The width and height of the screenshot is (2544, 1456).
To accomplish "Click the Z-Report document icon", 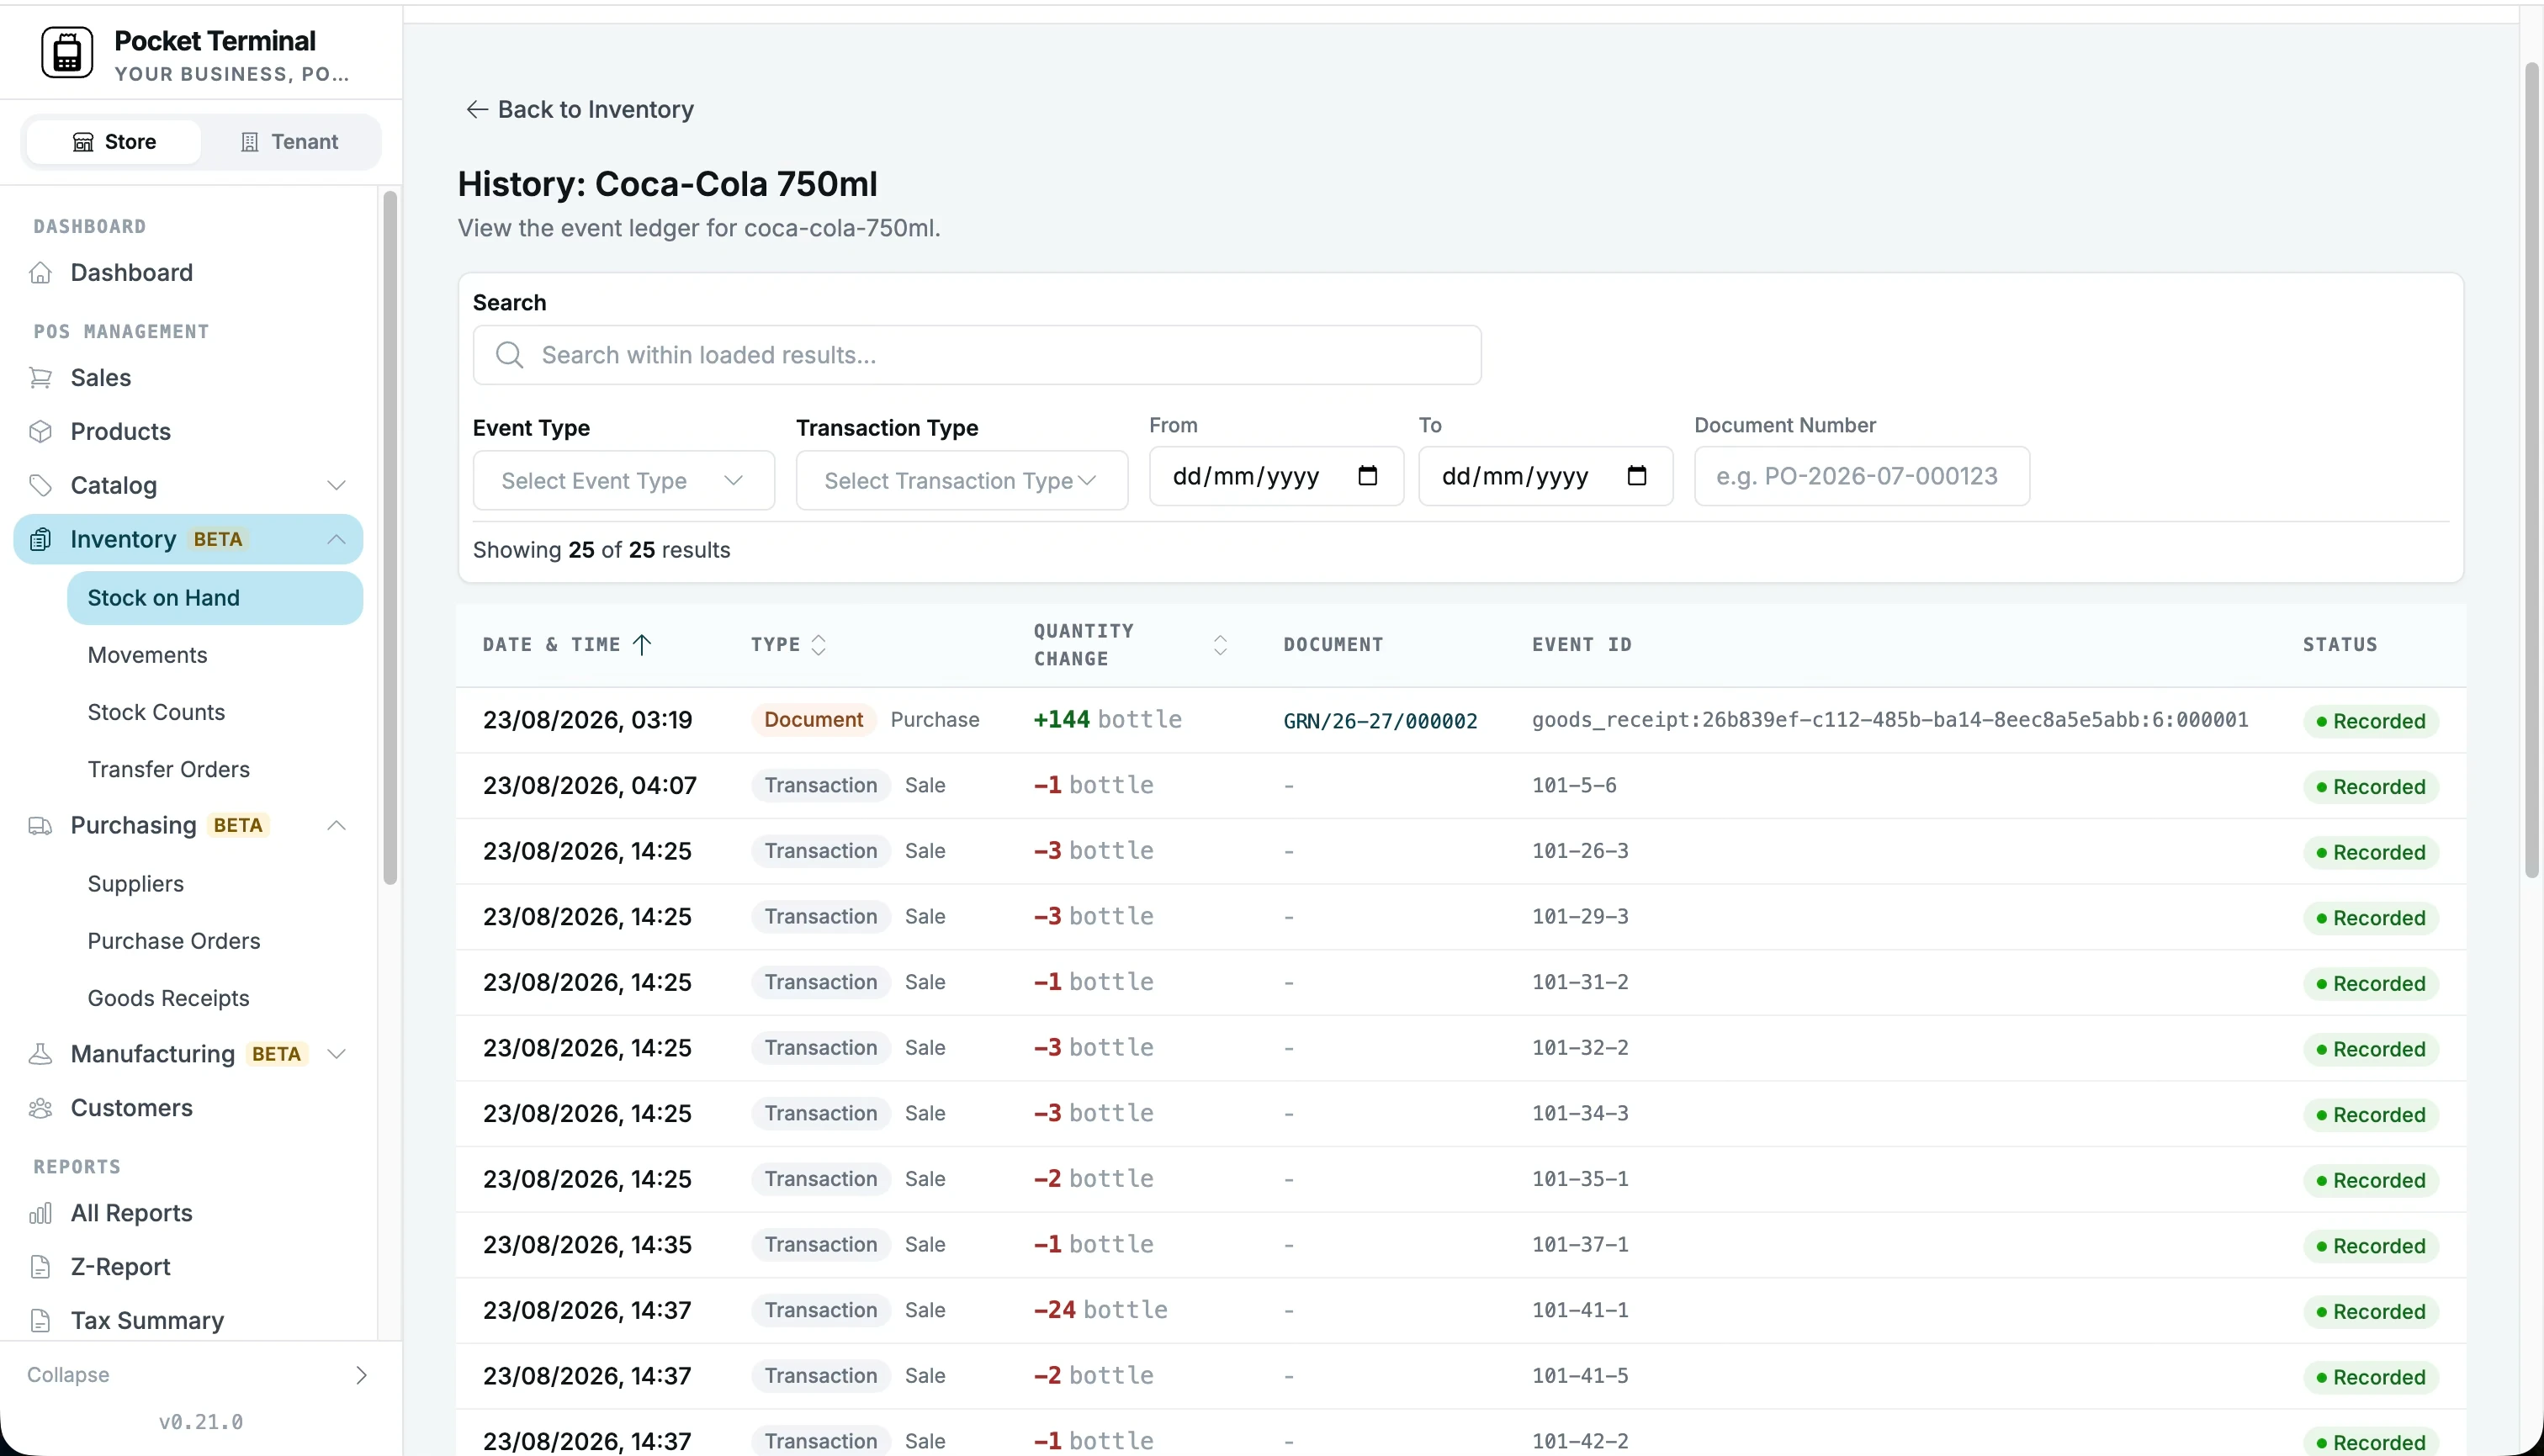I will (x=40, y=1267).
